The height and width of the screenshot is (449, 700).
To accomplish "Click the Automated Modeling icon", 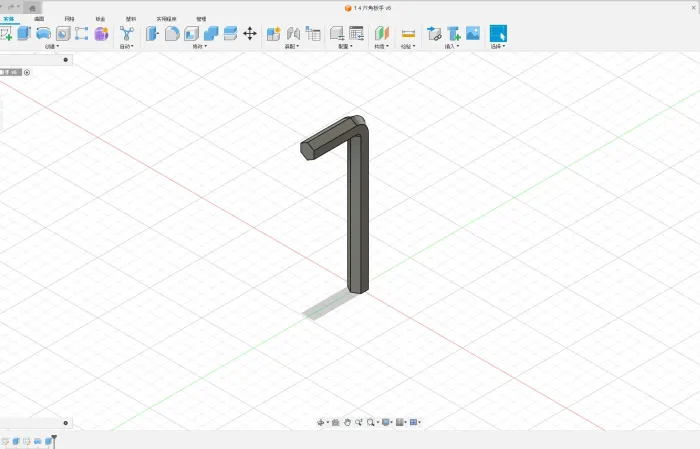I will 127,33.
